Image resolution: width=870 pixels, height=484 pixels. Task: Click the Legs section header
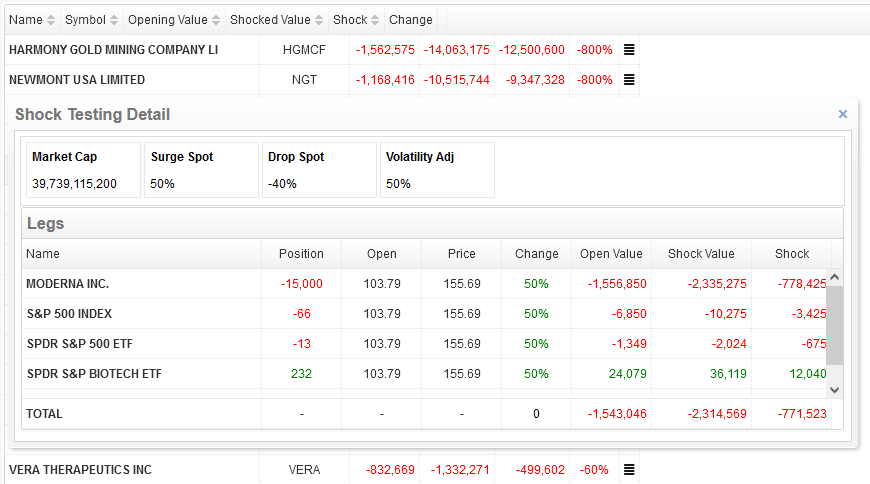point(432,224)
